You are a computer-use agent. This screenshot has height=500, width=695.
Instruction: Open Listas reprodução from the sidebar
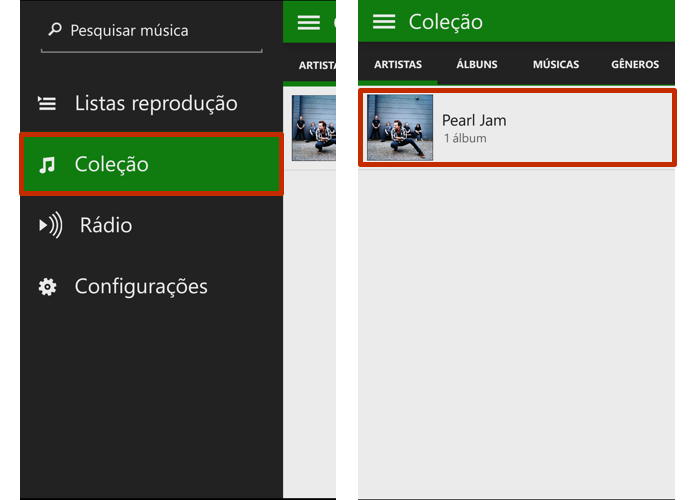(152, 103)
